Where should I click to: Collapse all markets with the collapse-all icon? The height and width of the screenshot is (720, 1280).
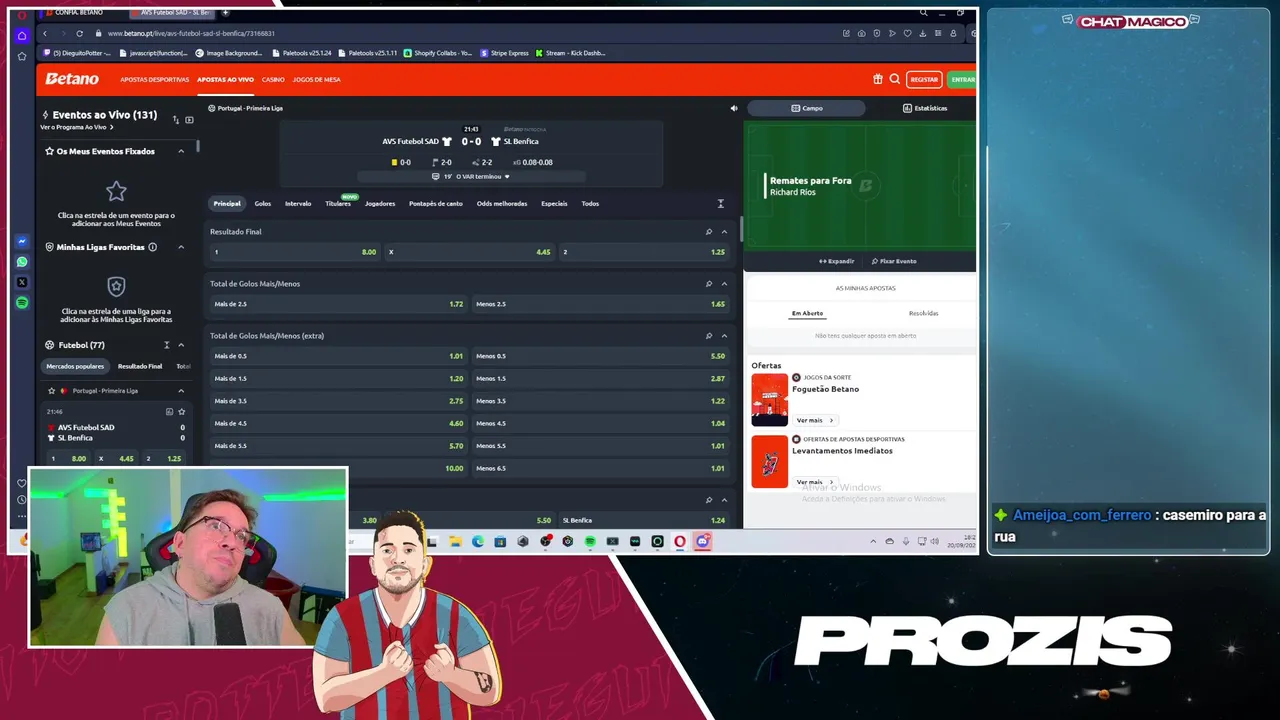tap(720, 204)
